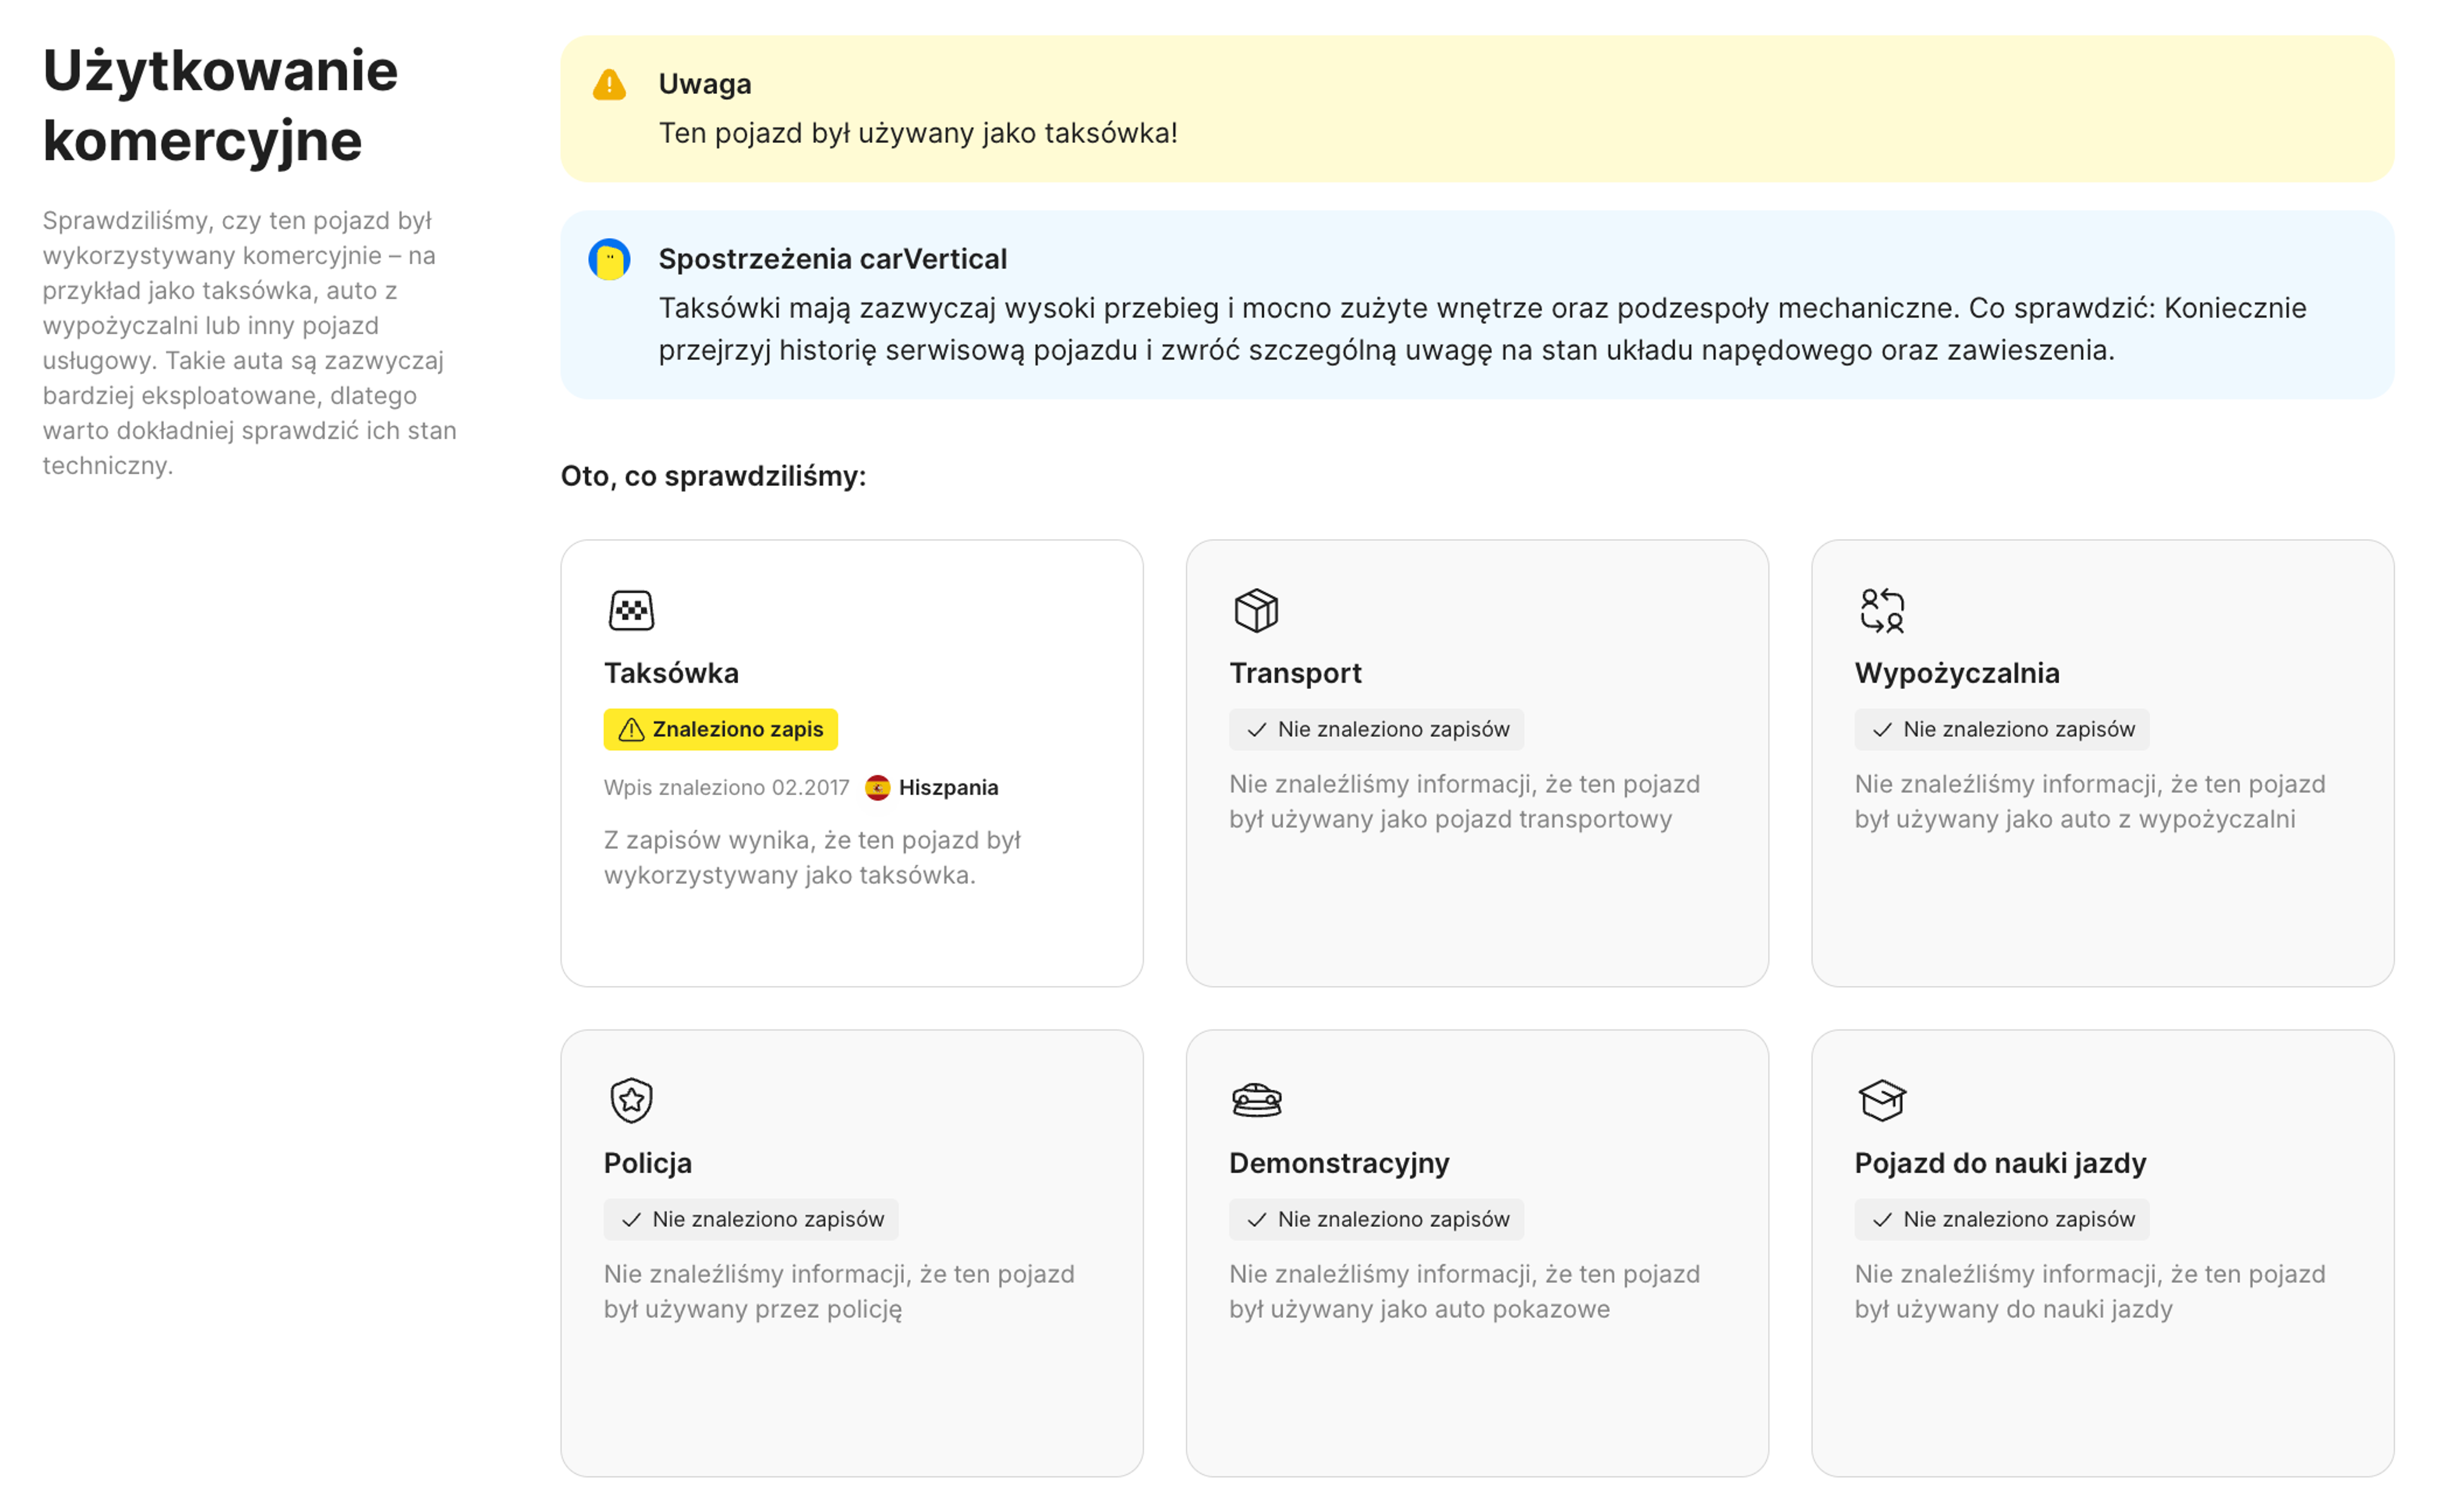The width and height of the screenshot is (2439, 1512).
Task: Click the taxi checkered icon
Action: (x=631, y=610)
